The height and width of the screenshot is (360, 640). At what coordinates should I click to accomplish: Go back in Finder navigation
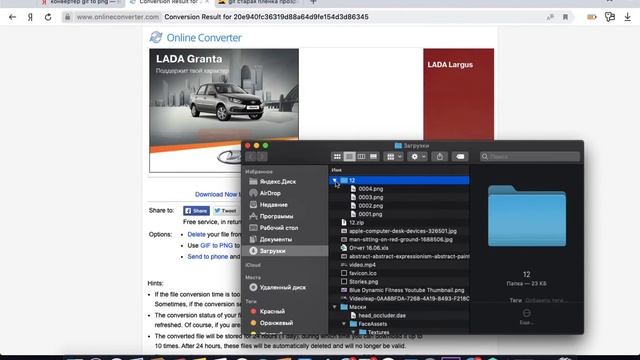(251, 157)
